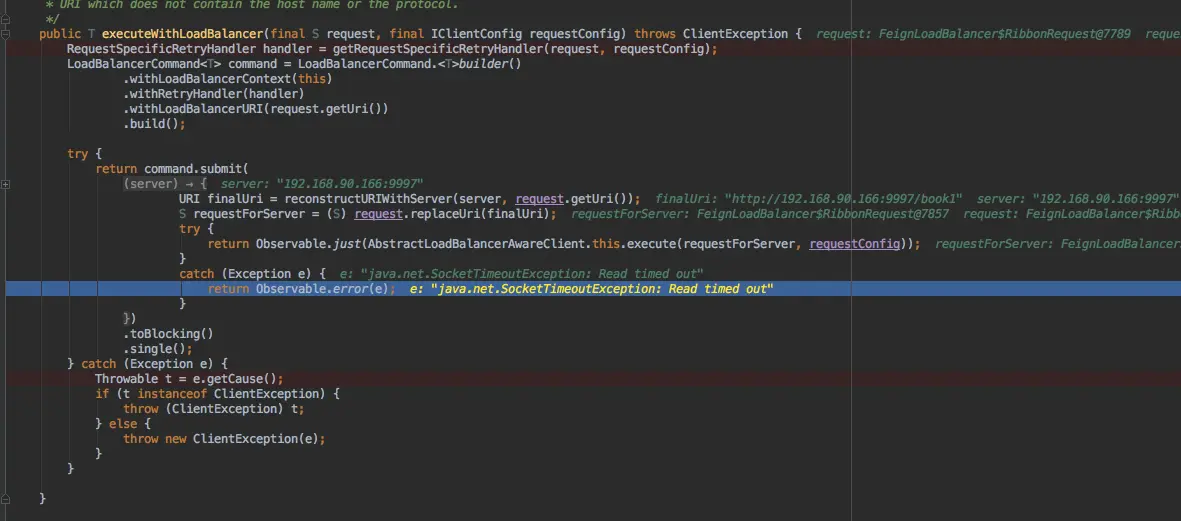
Task: Click 'throws ClientException' in method signature
Action: (712, 34)
